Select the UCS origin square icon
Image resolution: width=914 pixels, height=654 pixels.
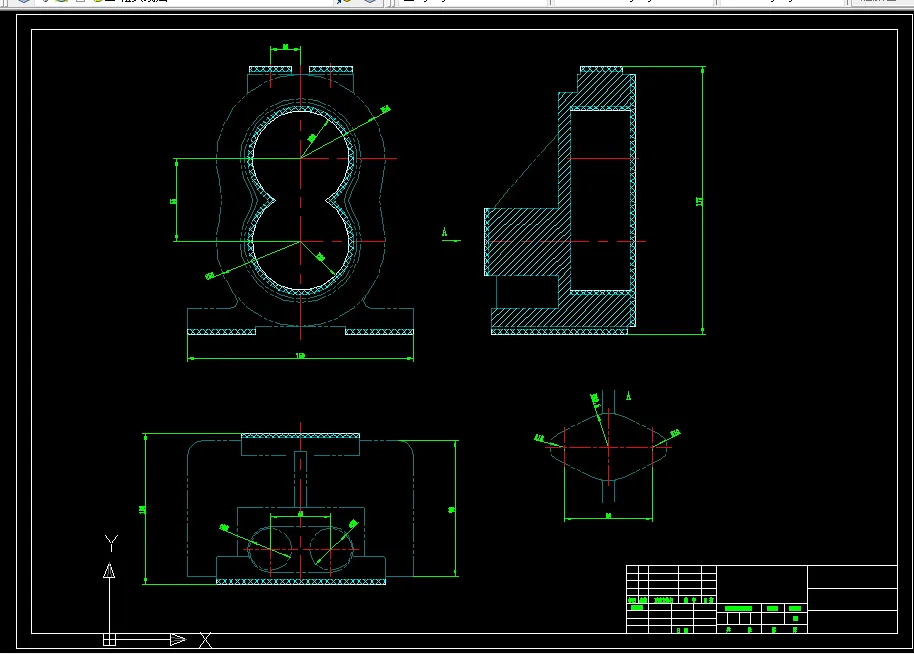tap(110, 639)
